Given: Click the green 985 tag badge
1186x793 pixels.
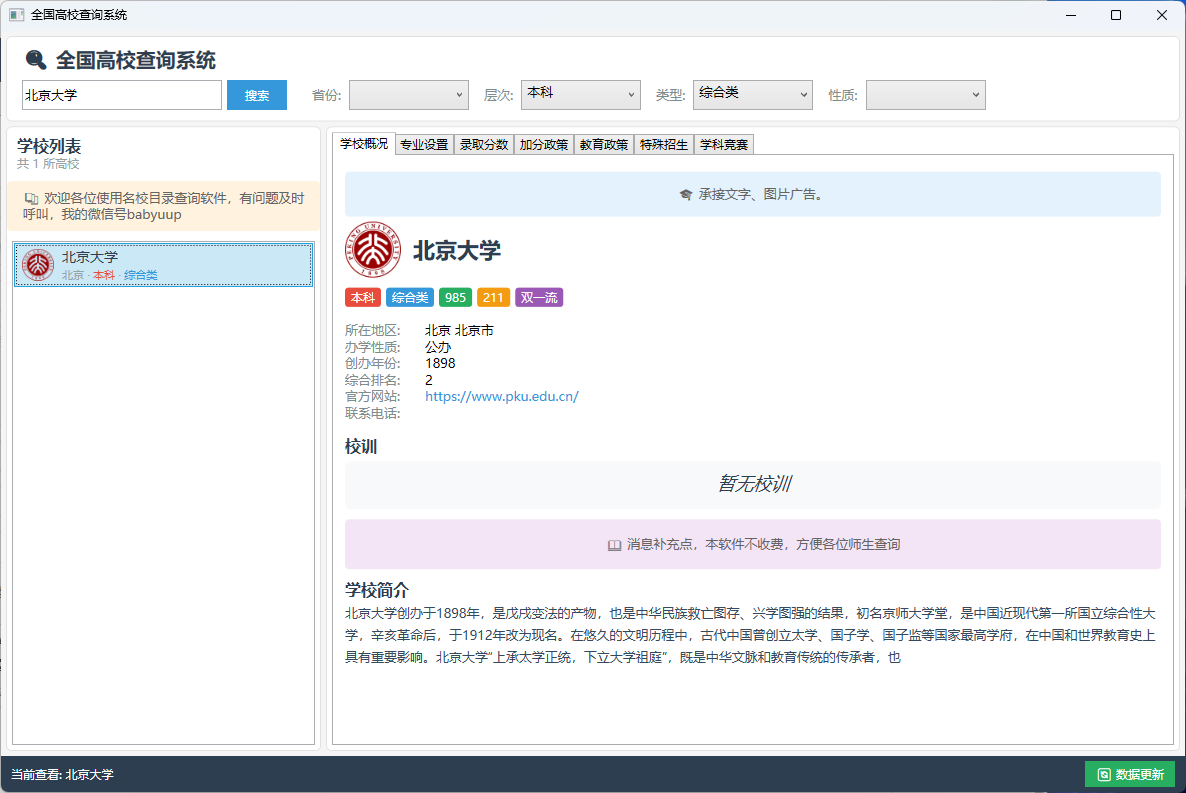Looking at the screenshot, I should coord(455,297).
